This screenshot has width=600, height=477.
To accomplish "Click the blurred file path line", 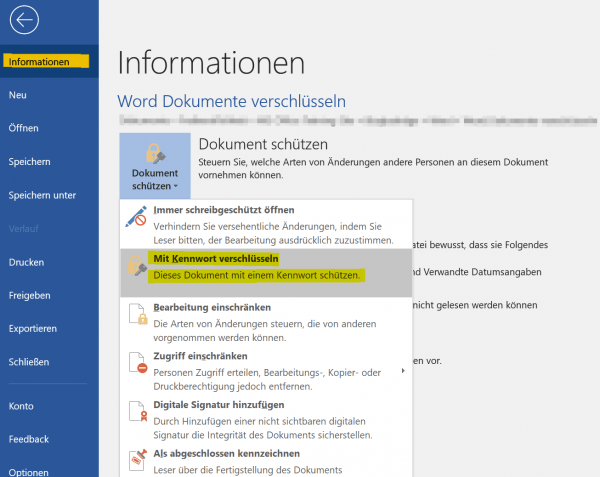I will pos(358,121).
